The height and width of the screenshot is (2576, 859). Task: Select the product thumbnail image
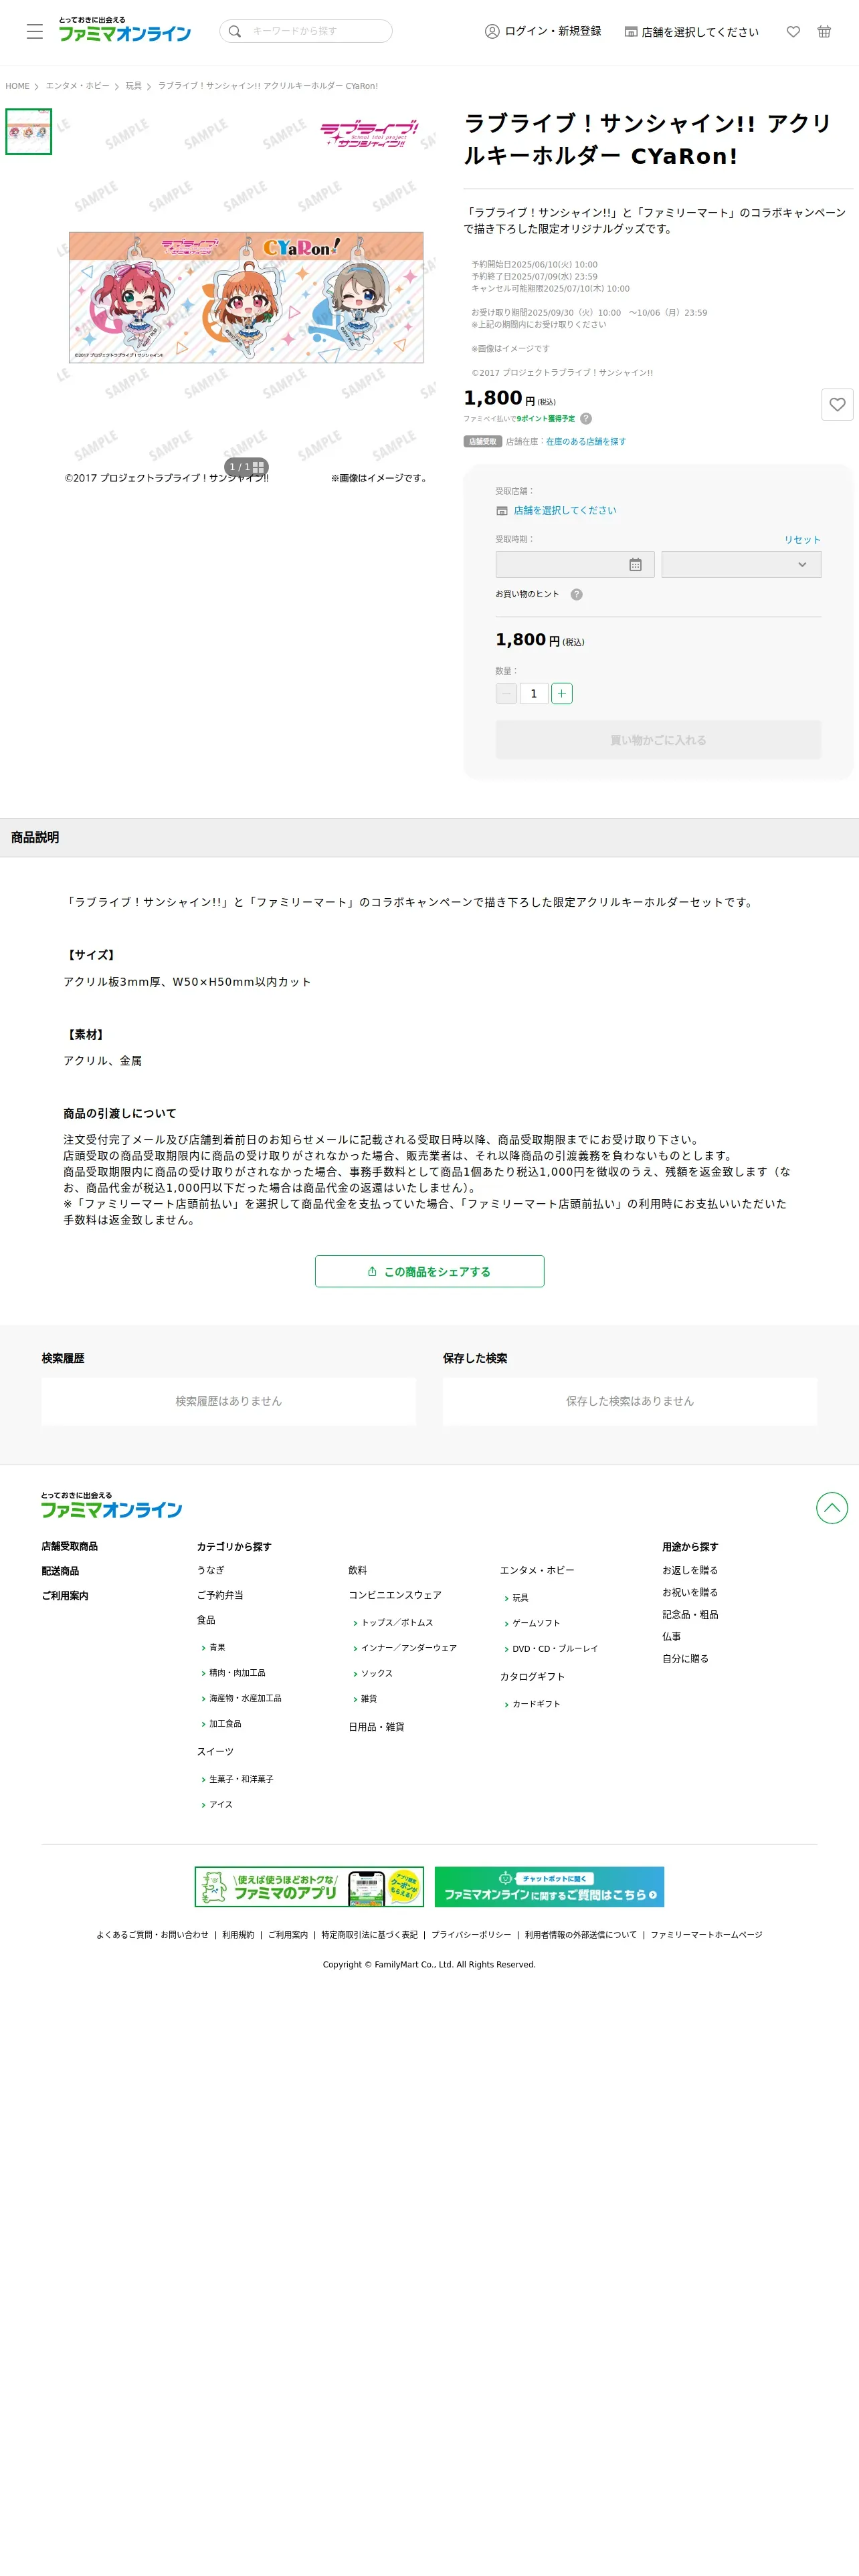(x=29, y=132)
